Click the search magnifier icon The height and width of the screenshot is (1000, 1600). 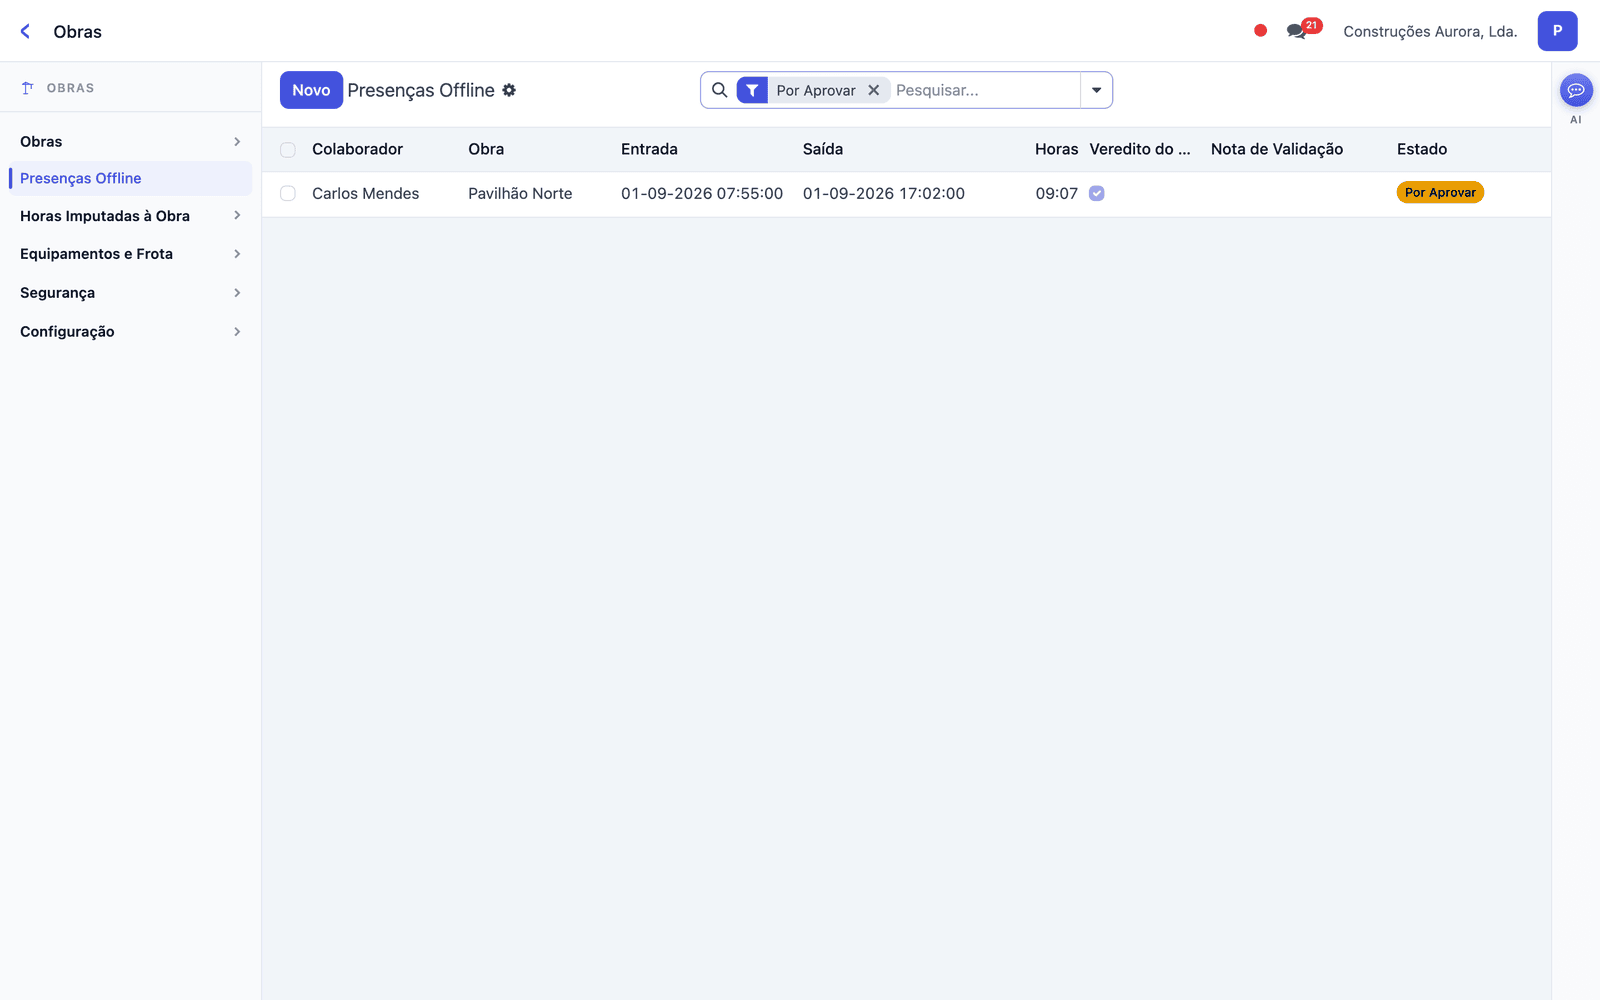(x=719, y=90)
